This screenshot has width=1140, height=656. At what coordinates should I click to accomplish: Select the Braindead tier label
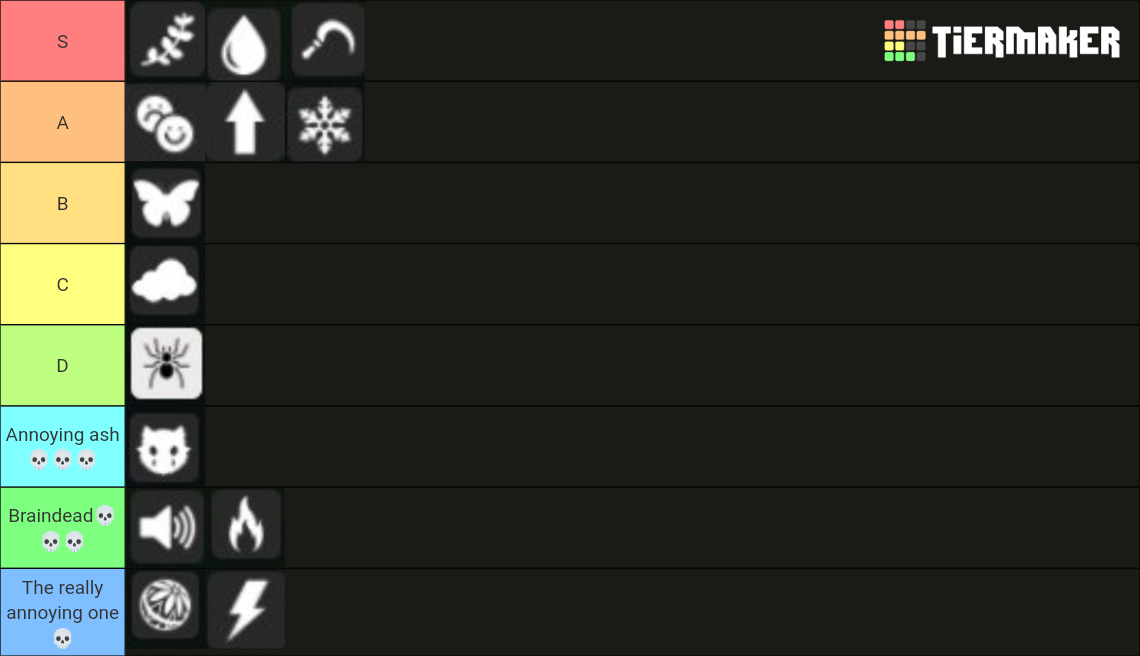62,525
